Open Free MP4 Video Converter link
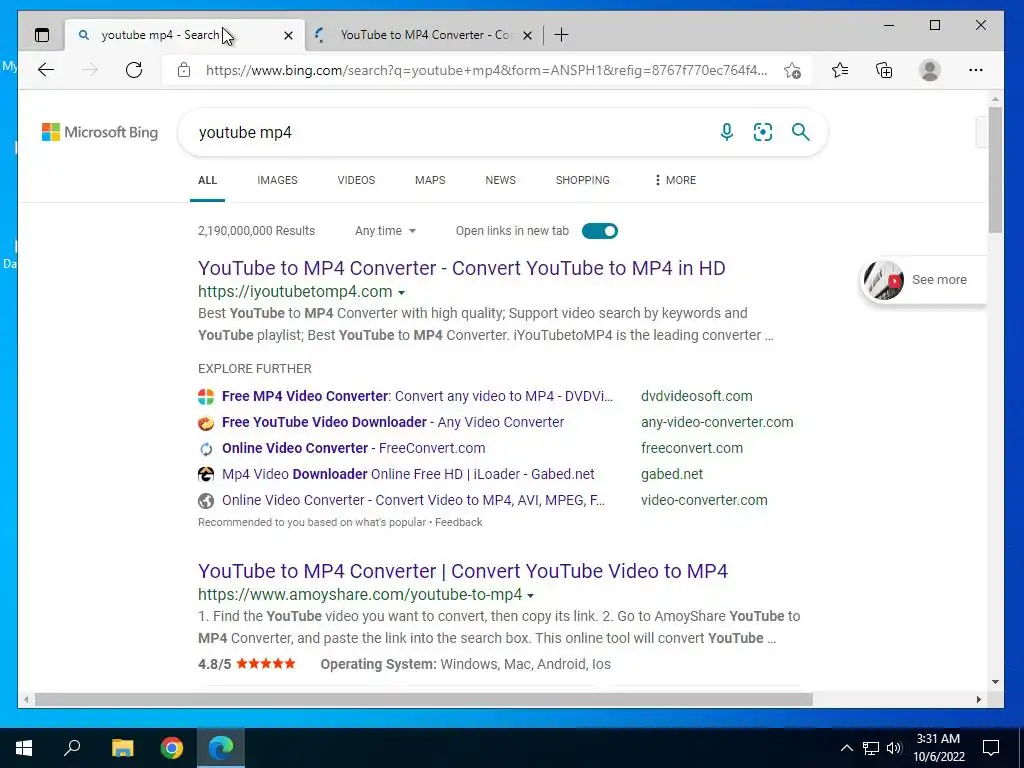The height and width of the screenshot is (768, 1024). coord(418,396)
